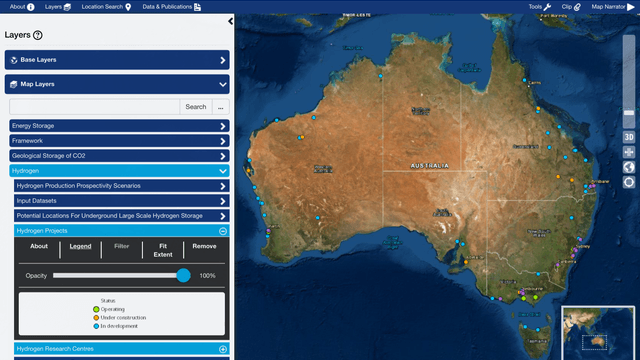Start the Map Narrator
The height and width of the screenshot is (360, 640).
point(613,7)
